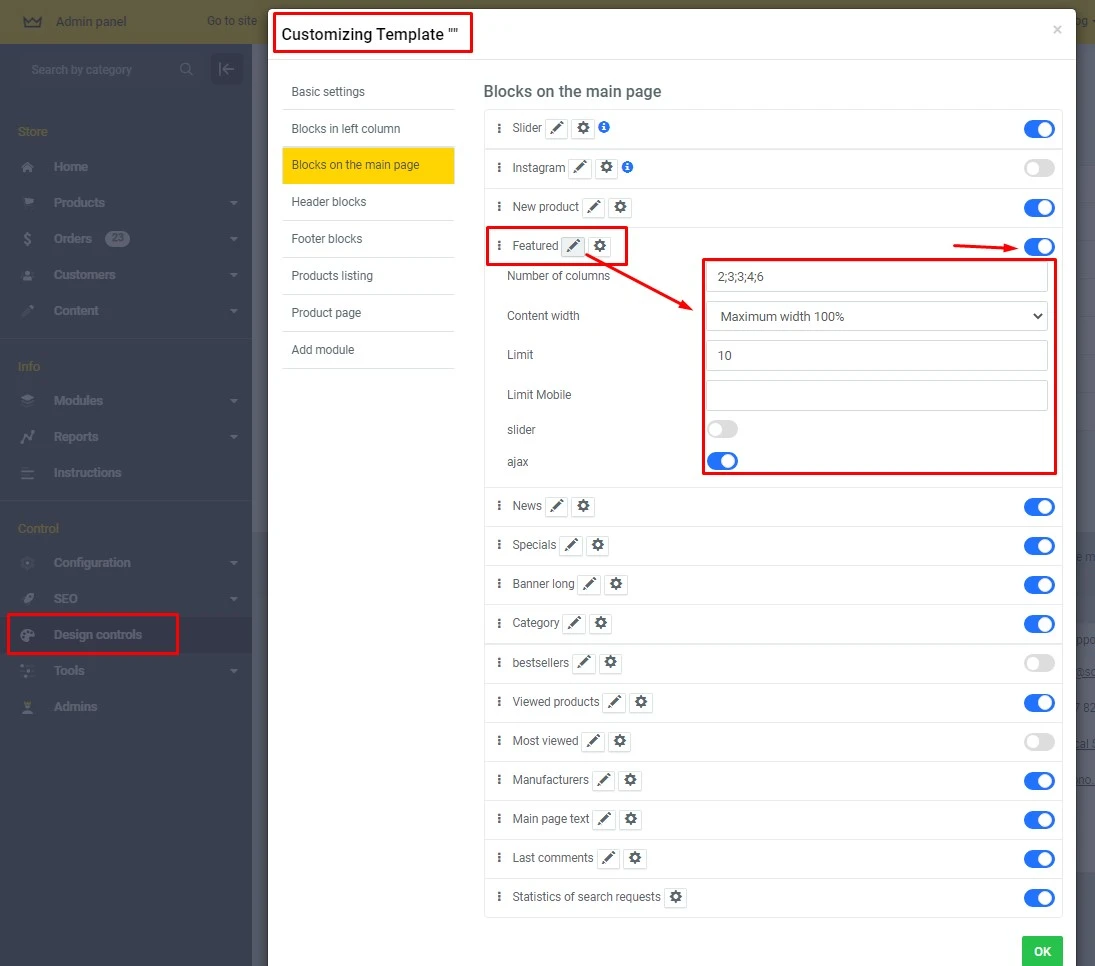The height and width of the screenshot is (966, 1095).
Task: Open the Product page settings tab
Action: pyautogui.click(x=326, y=313)
